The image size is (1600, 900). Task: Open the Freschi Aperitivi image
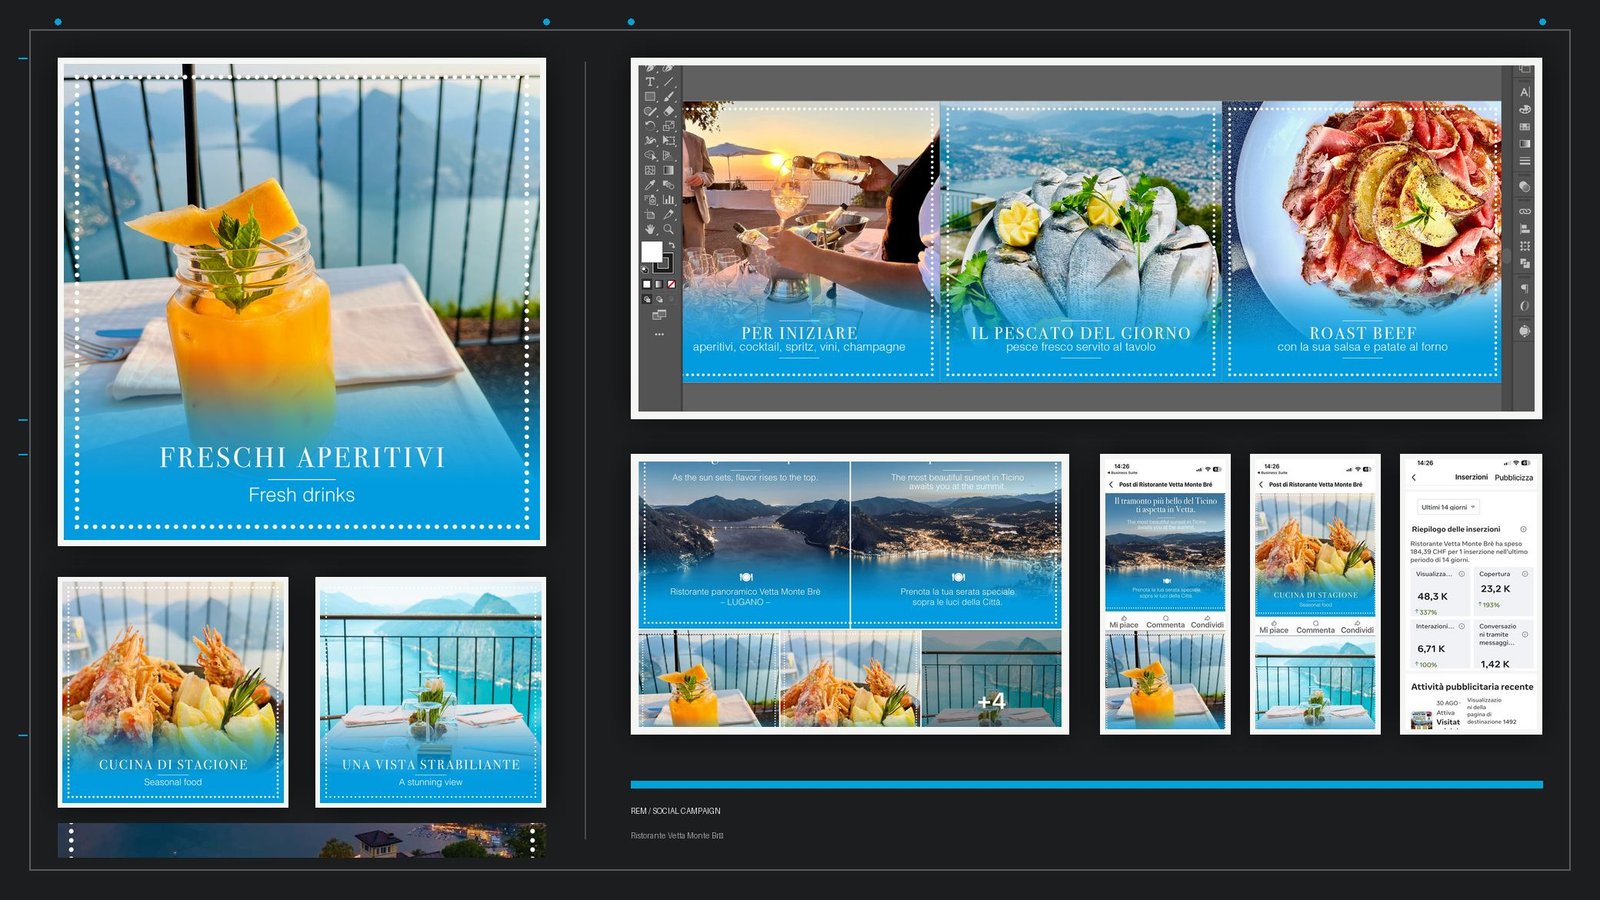click(x=302, y=301)
